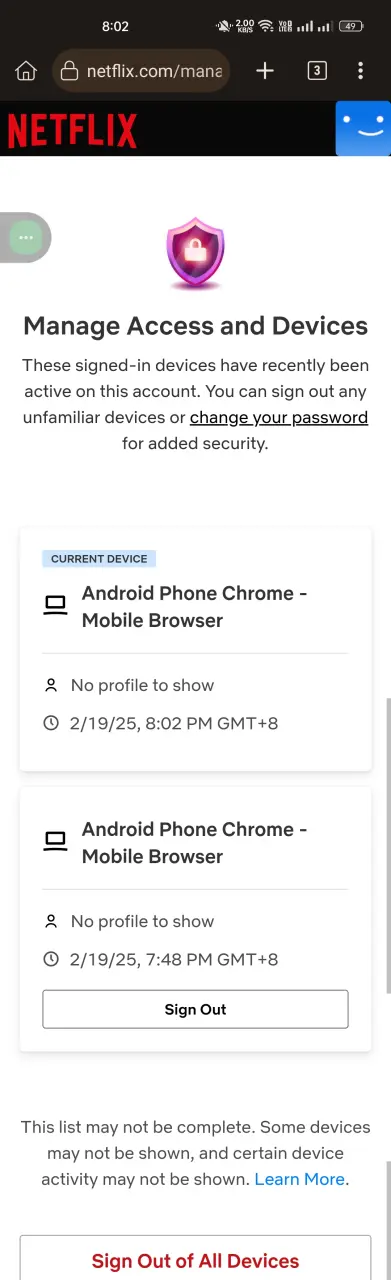Click the pink shield lock image

click(195, 255)
